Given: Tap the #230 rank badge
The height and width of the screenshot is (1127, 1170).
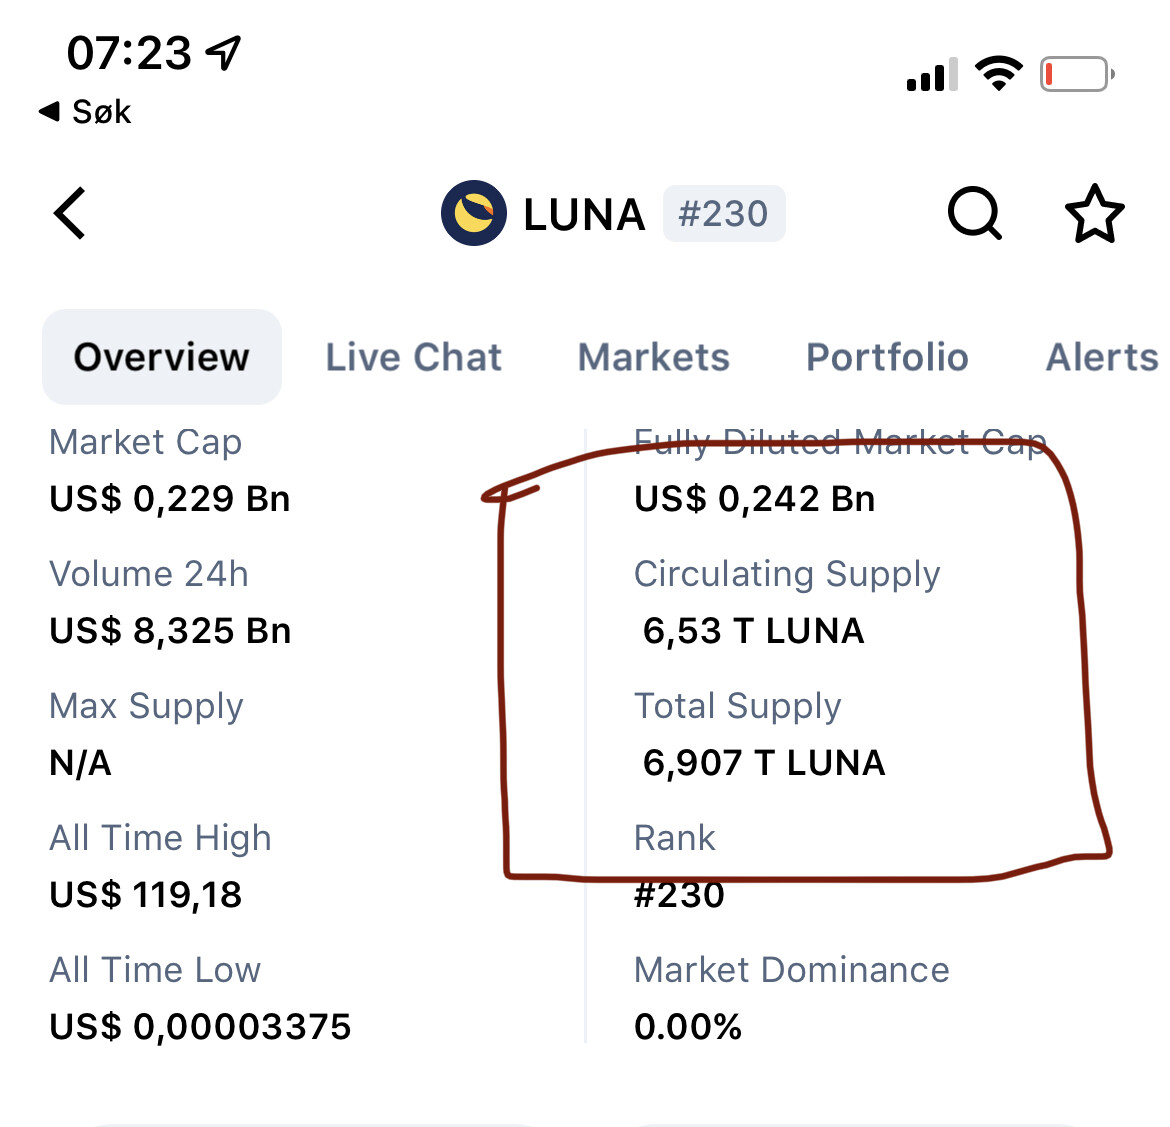Looking at the screenshot, I should coord(724,213).
